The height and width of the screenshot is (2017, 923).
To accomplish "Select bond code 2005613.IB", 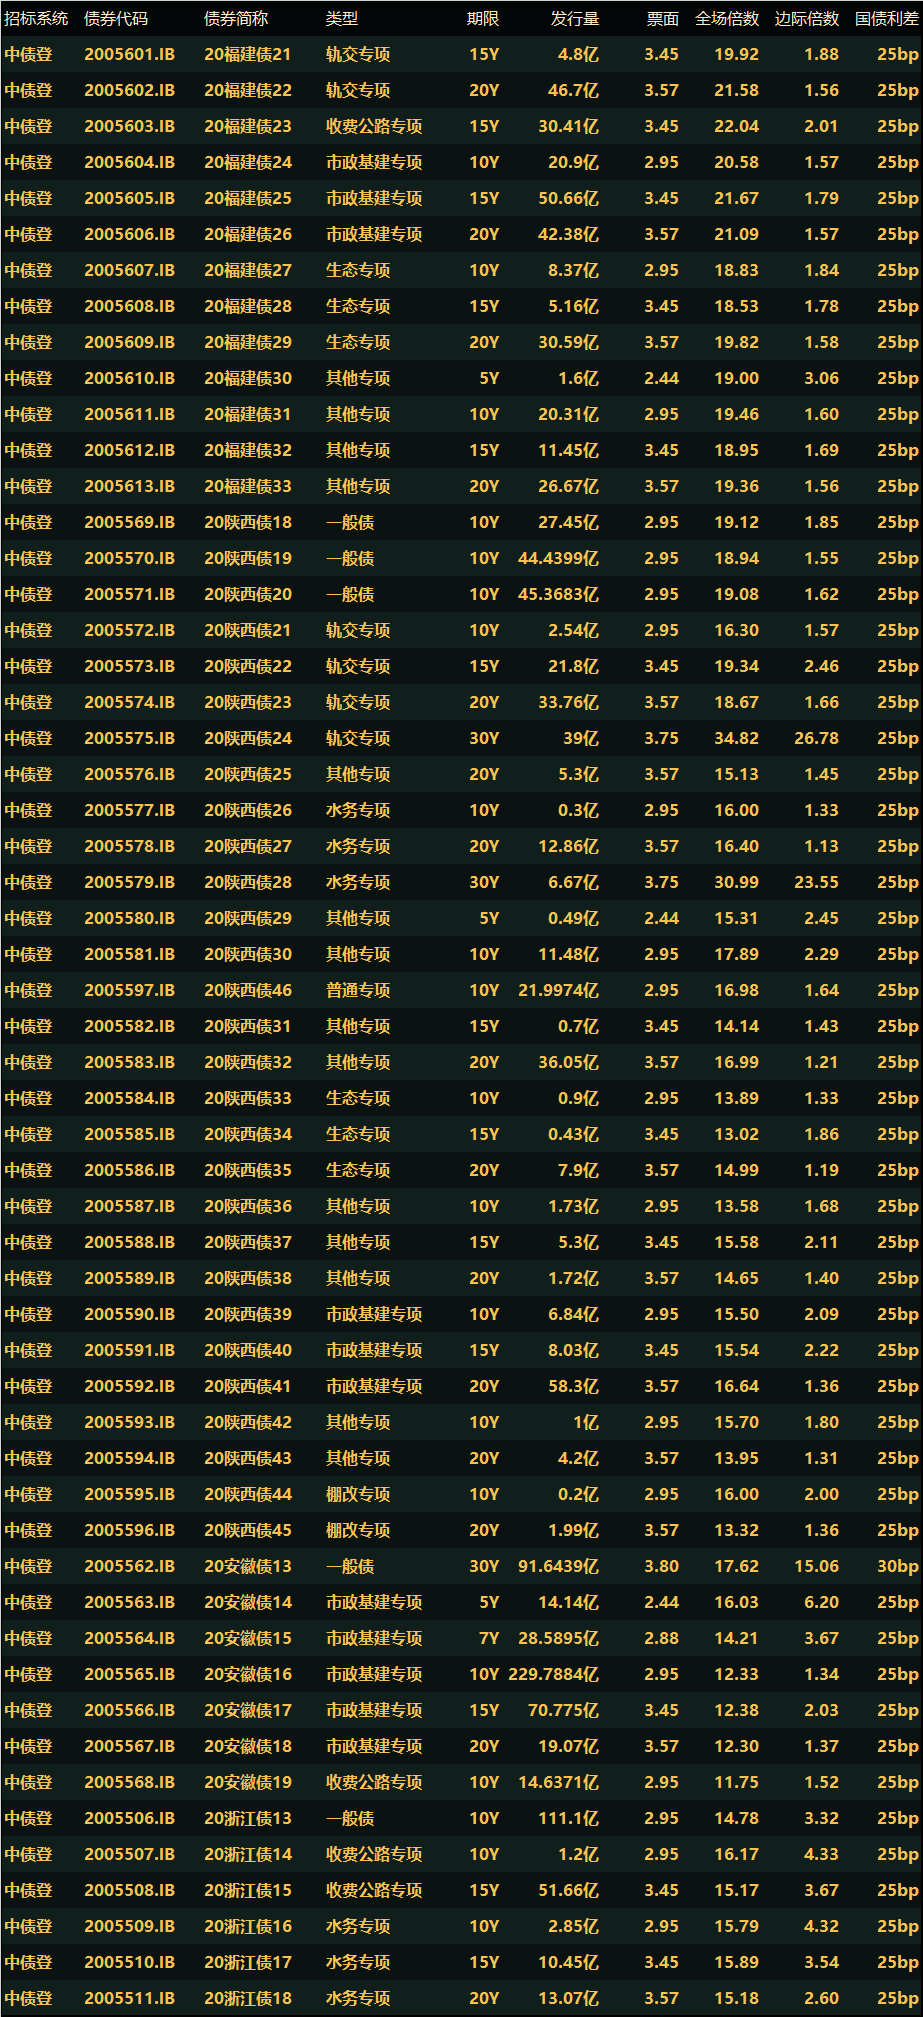I will [129, 487].
